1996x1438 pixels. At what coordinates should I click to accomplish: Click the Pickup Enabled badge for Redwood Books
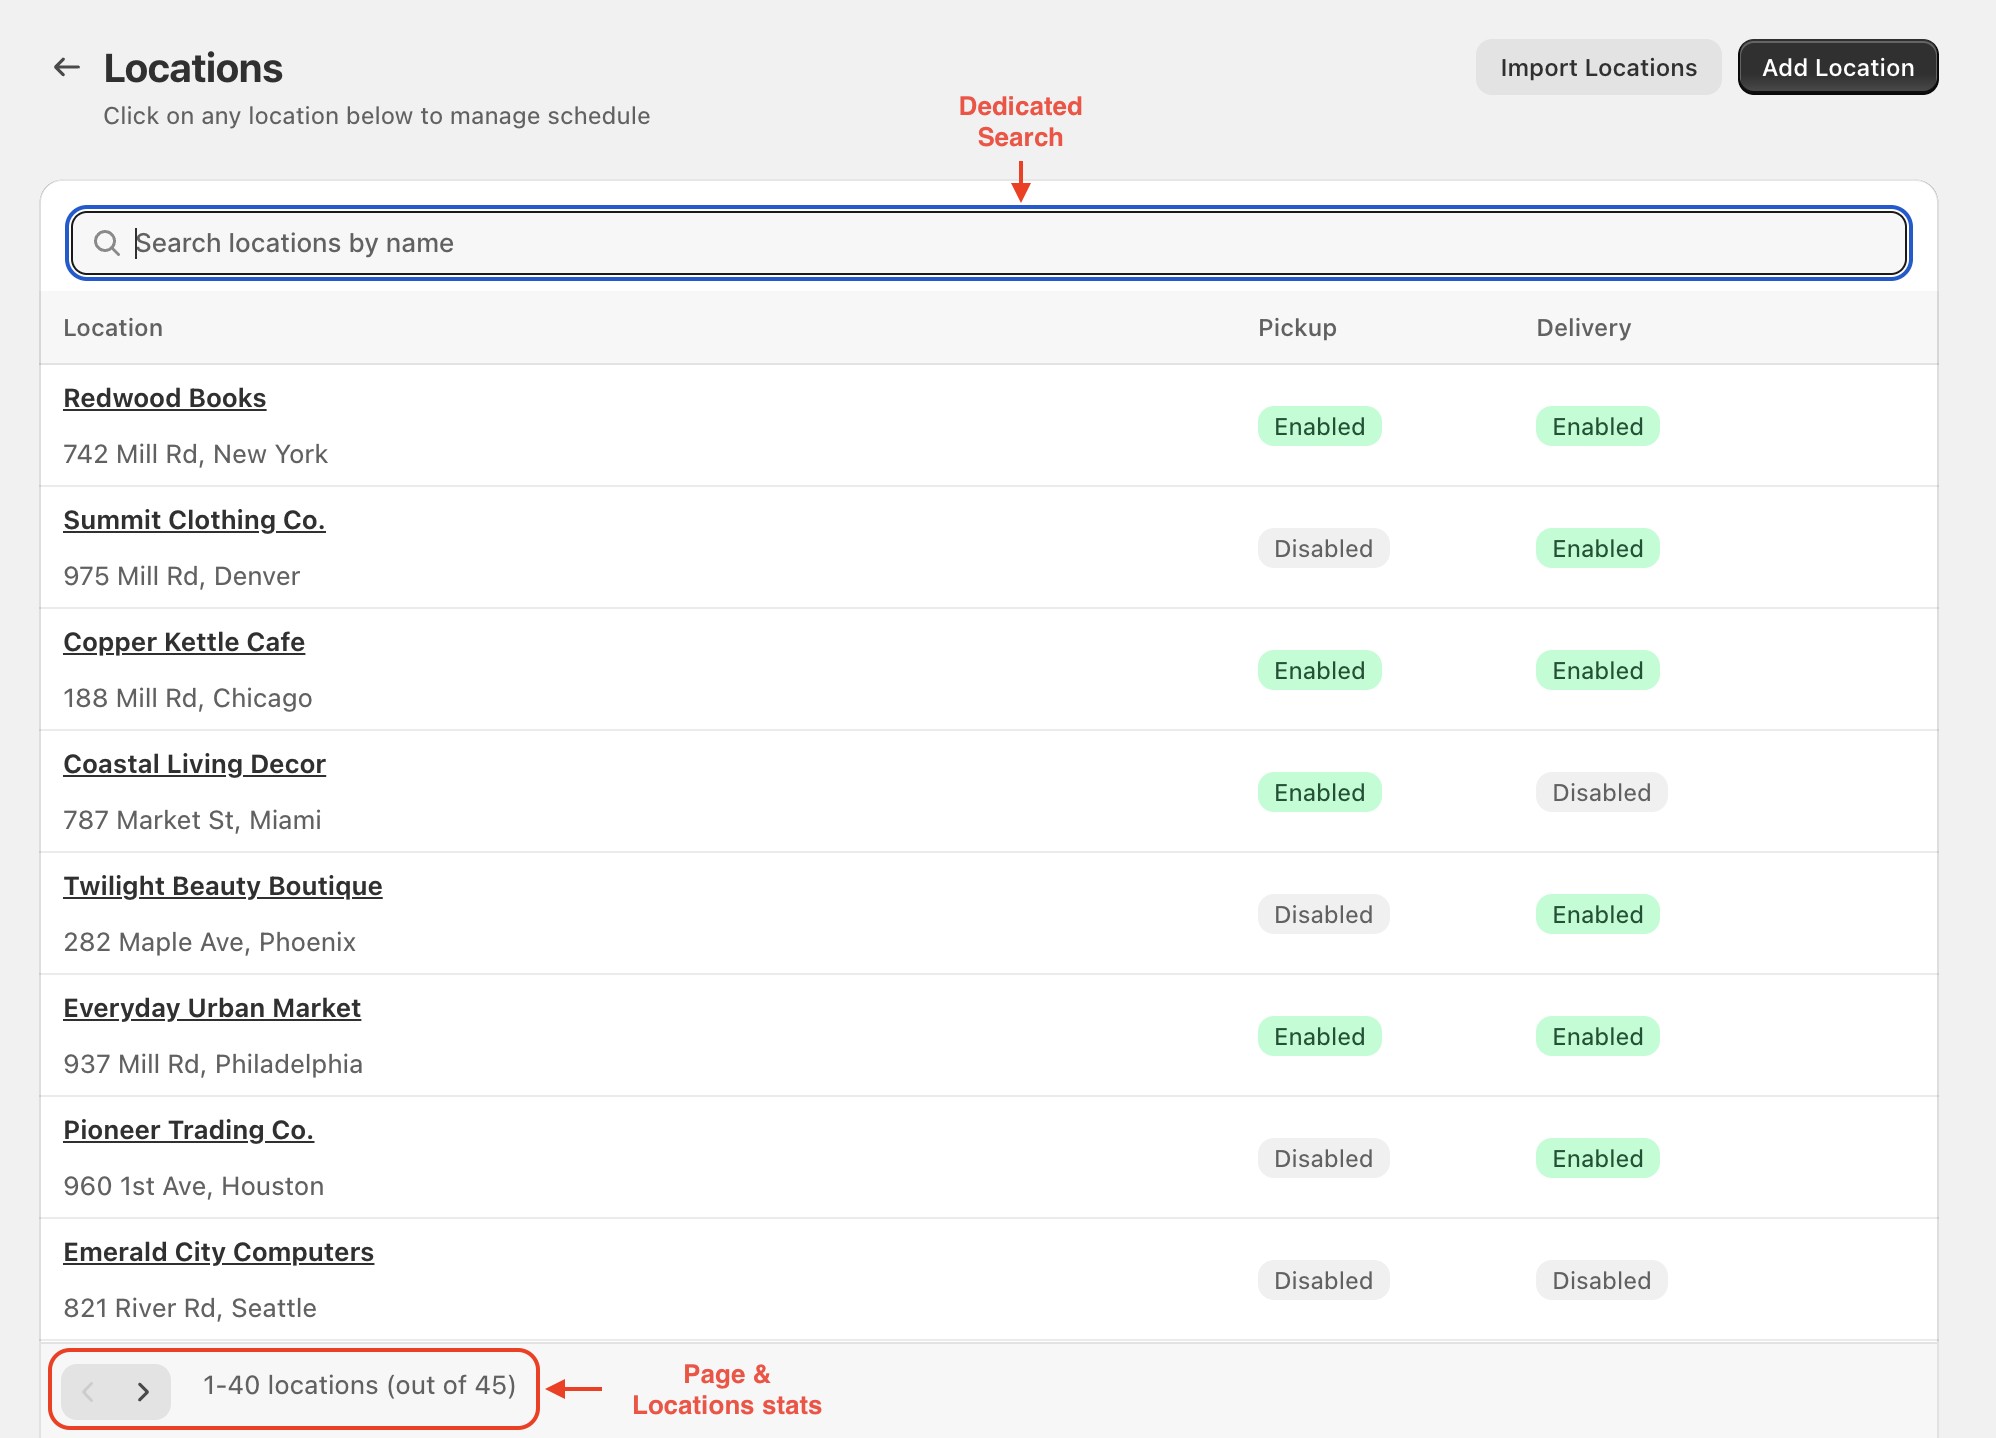pos(1320,427)
